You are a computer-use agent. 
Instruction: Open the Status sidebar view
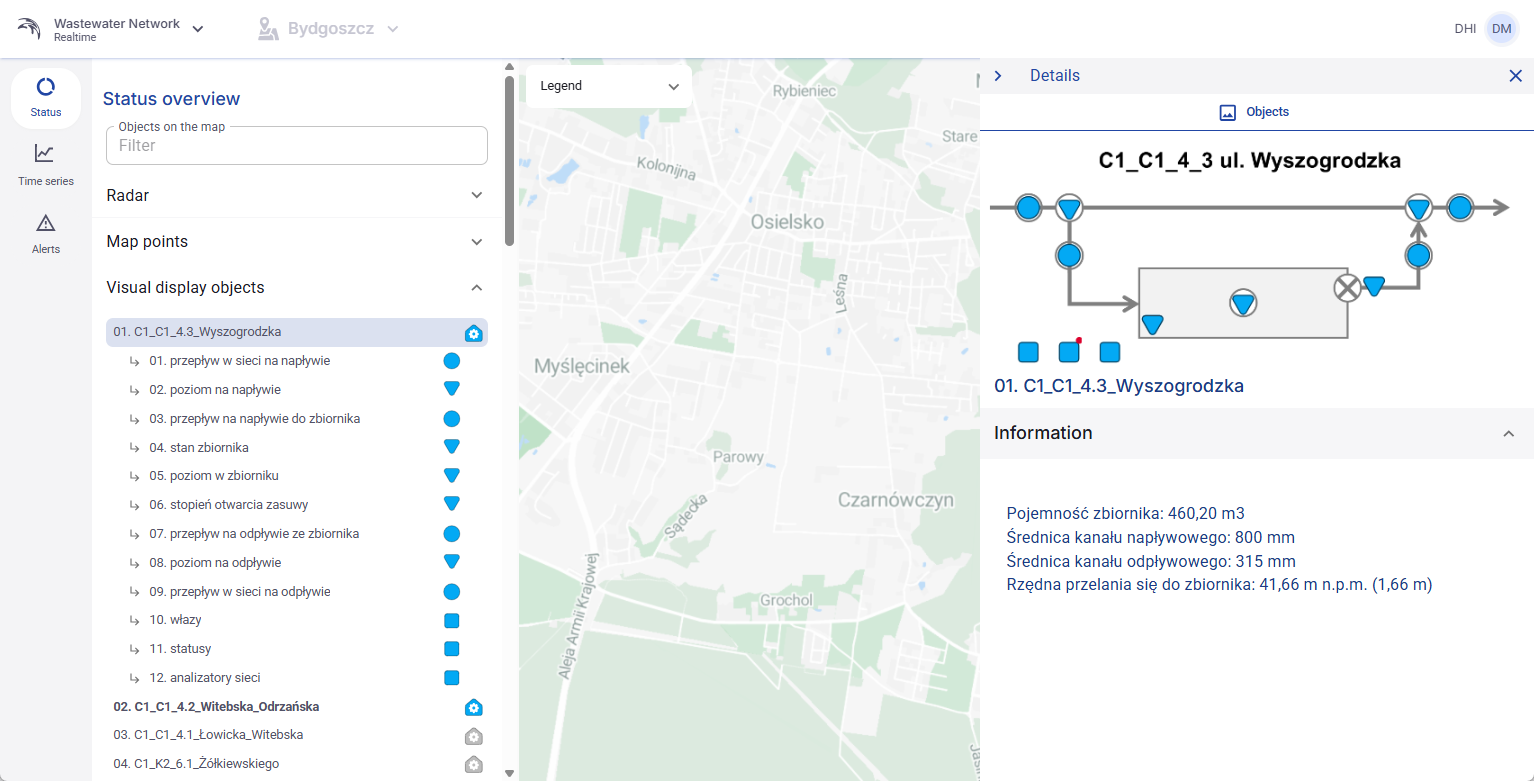pos(46,98)
